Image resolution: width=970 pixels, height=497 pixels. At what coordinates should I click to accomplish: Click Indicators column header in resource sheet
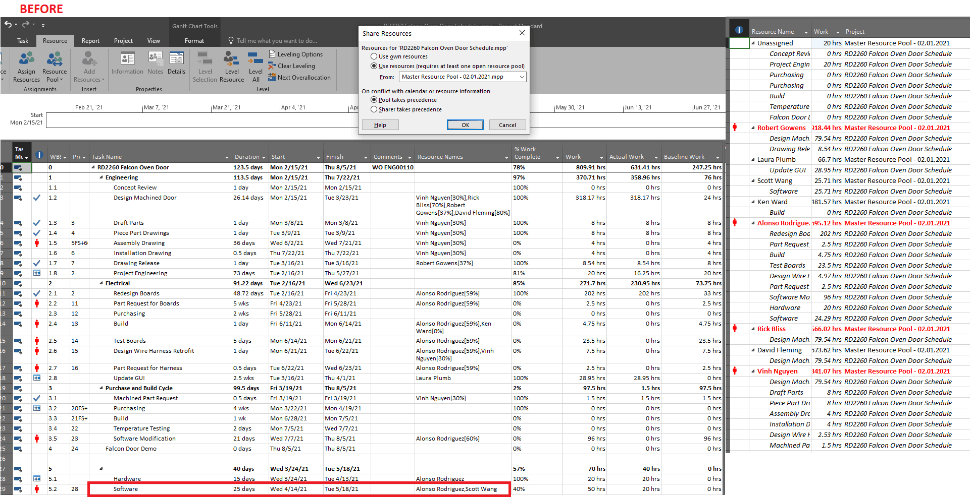pyautogui.click(x=737, y=31)
